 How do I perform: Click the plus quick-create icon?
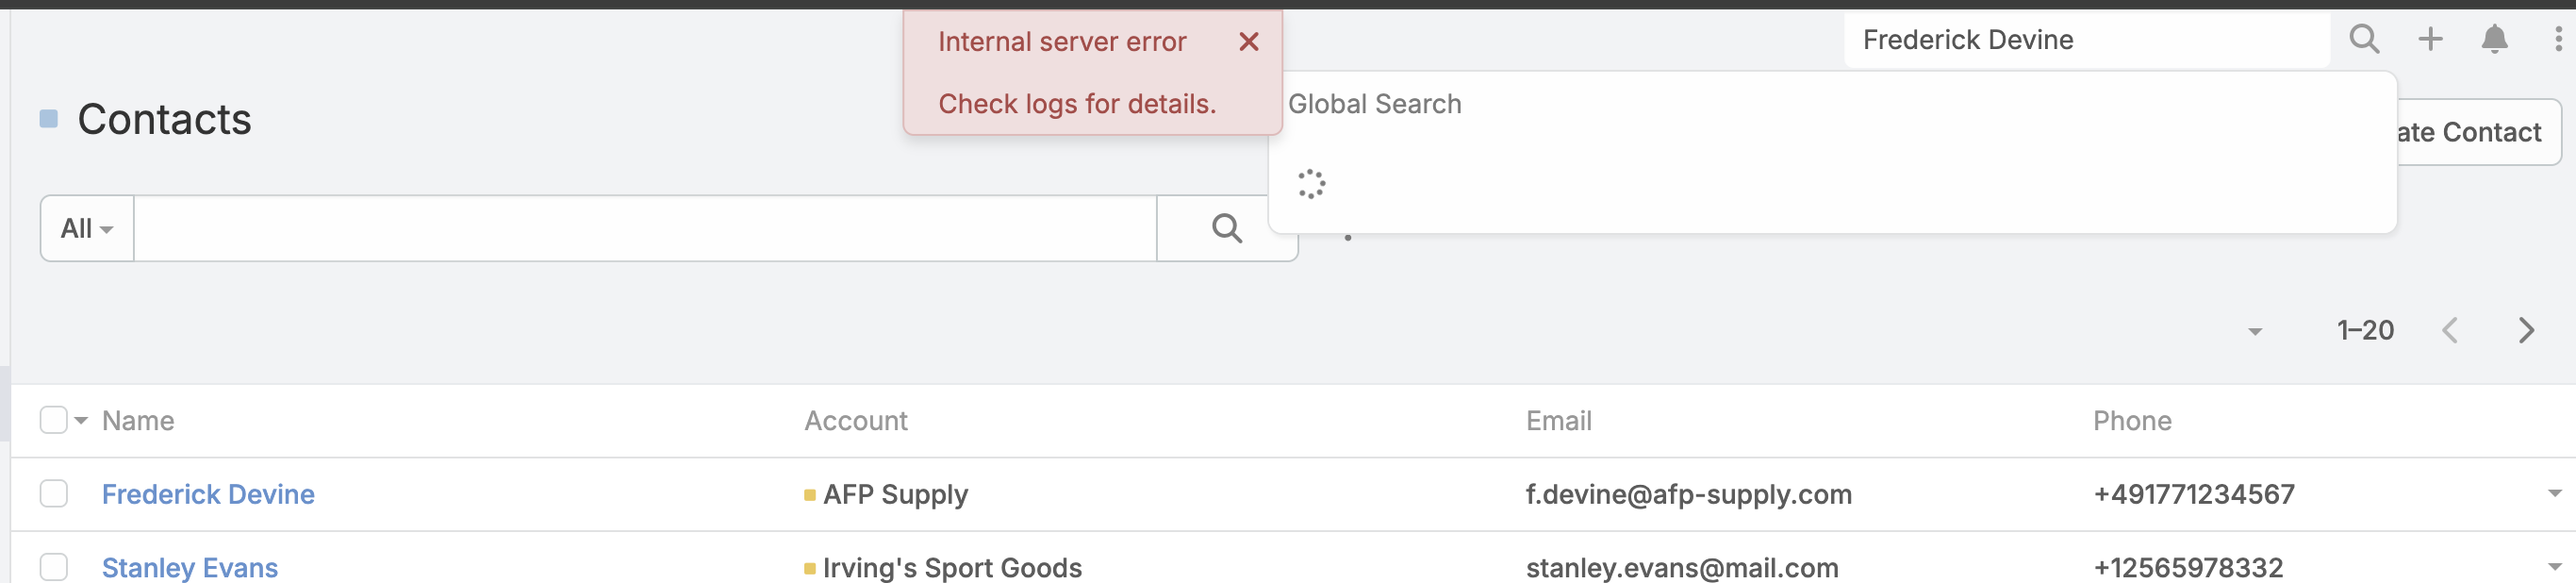[x=2430, y=40]
